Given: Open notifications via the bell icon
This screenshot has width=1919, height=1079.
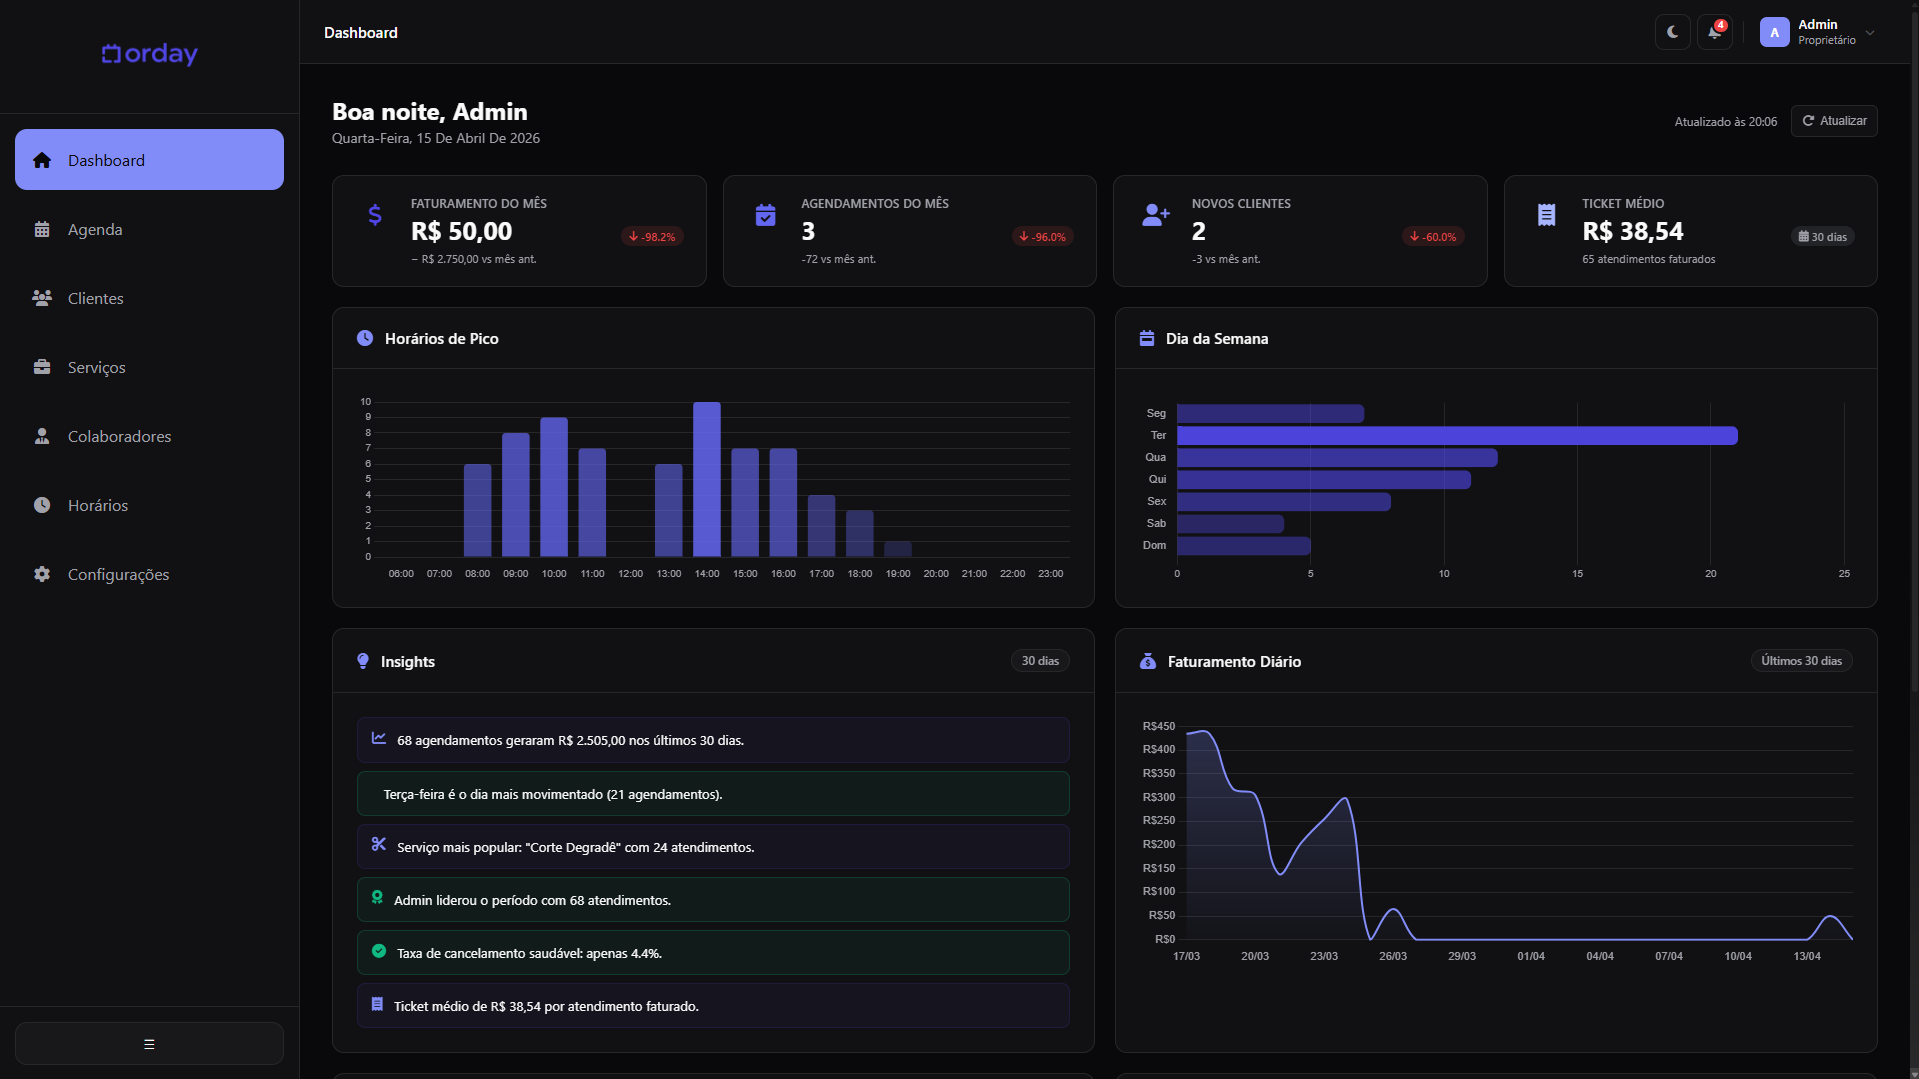Looking at the screenshot, I should point(1713,32).
